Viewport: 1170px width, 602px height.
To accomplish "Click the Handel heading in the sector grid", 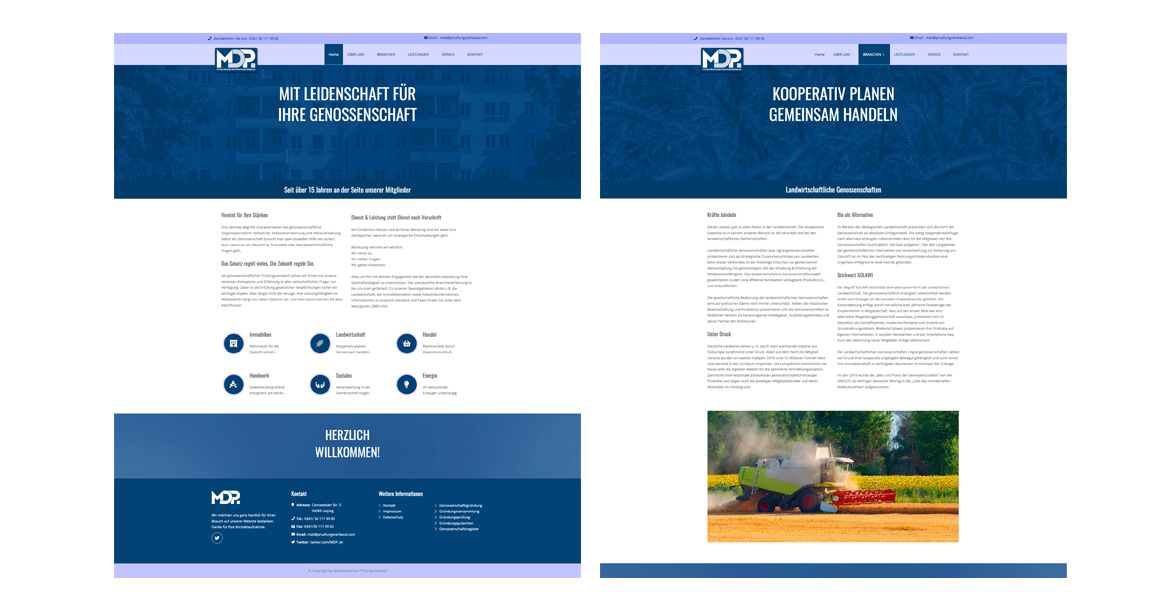I will point(429,335).
